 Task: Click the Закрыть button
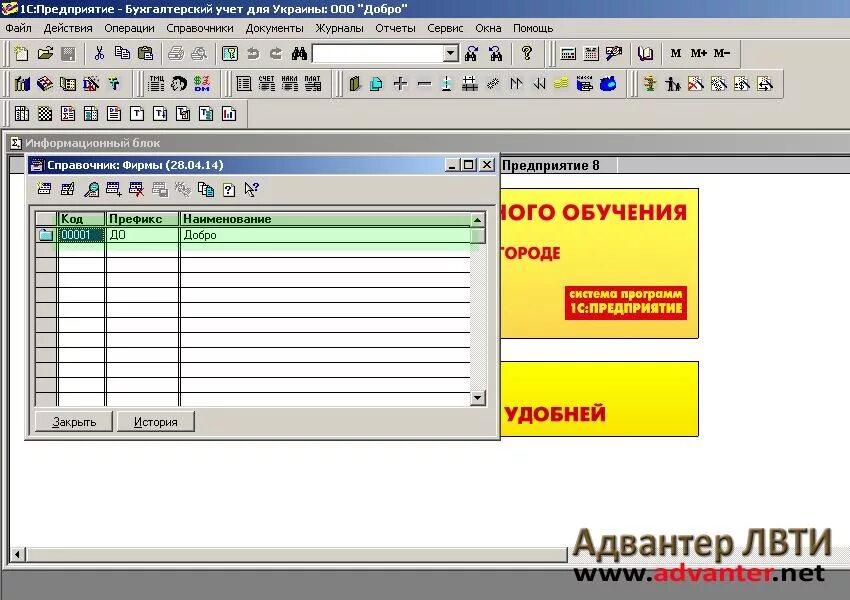tap(74, 422)
